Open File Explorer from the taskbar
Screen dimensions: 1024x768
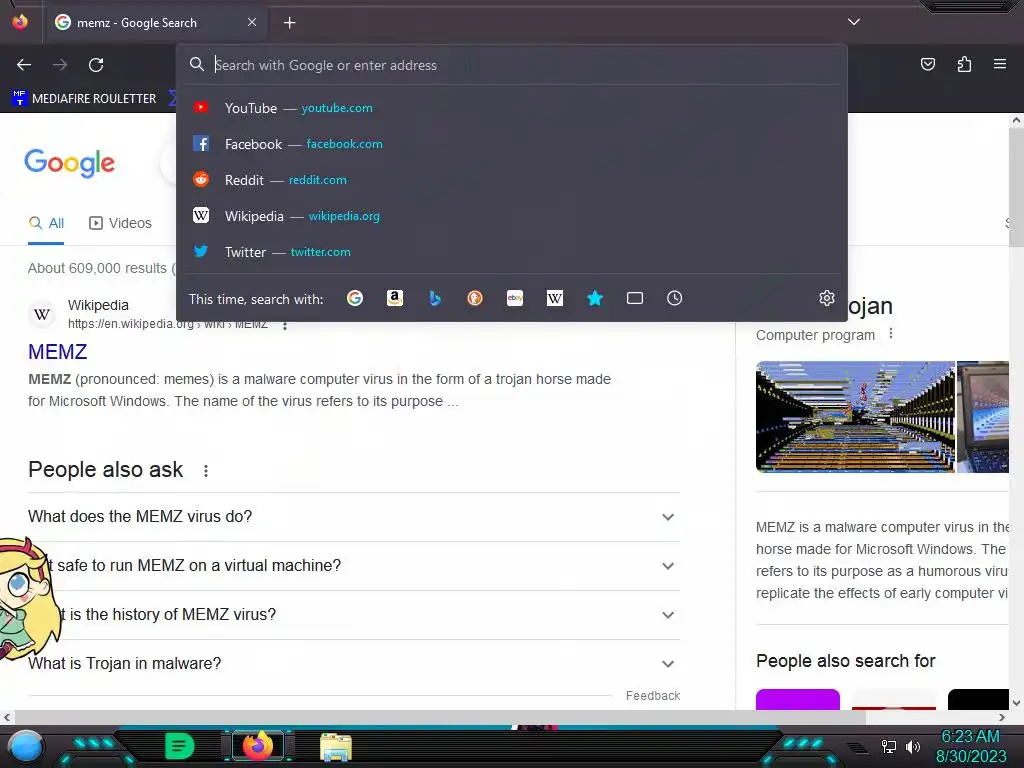336,747
